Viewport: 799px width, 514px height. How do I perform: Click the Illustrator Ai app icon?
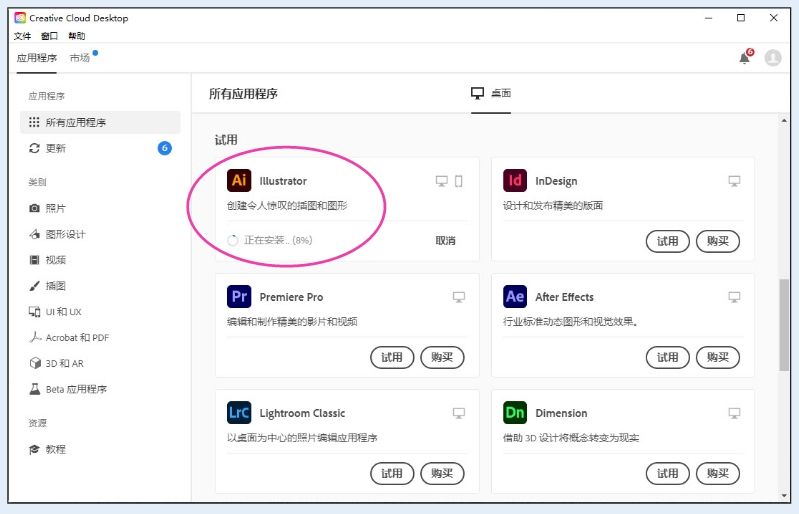click(x=239, y=180)
